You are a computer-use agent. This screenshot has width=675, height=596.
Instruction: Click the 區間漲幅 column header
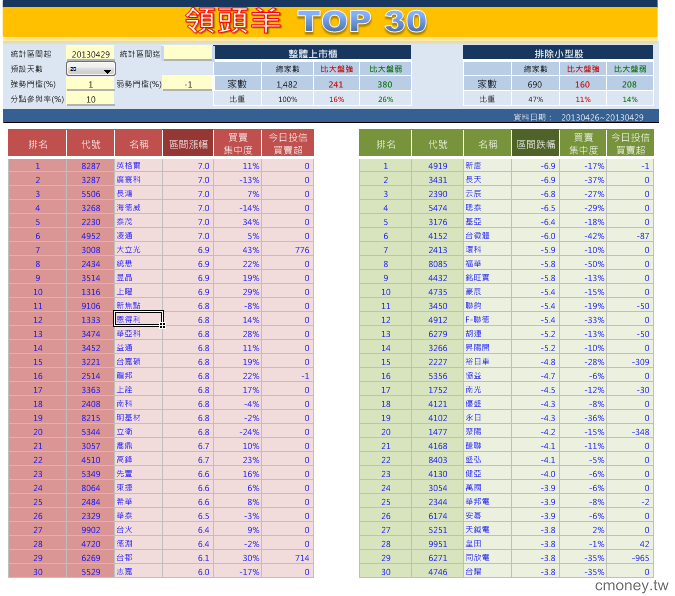point(188,144)
